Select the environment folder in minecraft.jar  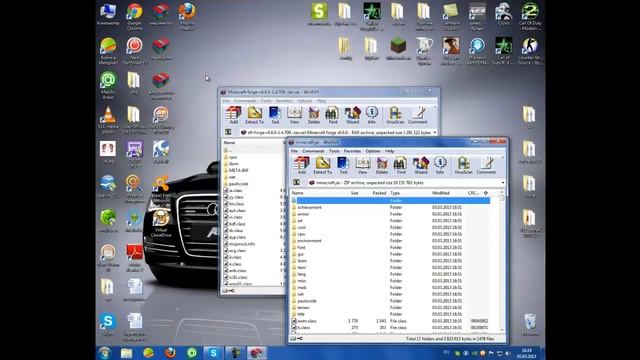click(391, 241)
